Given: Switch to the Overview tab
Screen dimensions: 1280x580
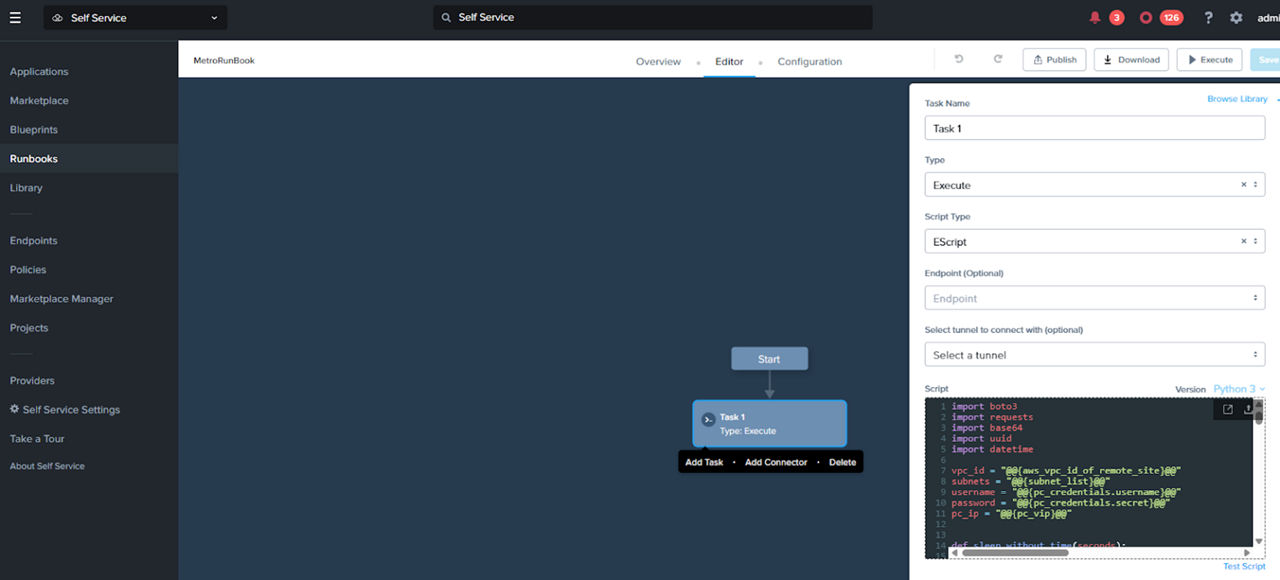Looking at the screenshot, I should pyautogui.click(x=658, y=62).
